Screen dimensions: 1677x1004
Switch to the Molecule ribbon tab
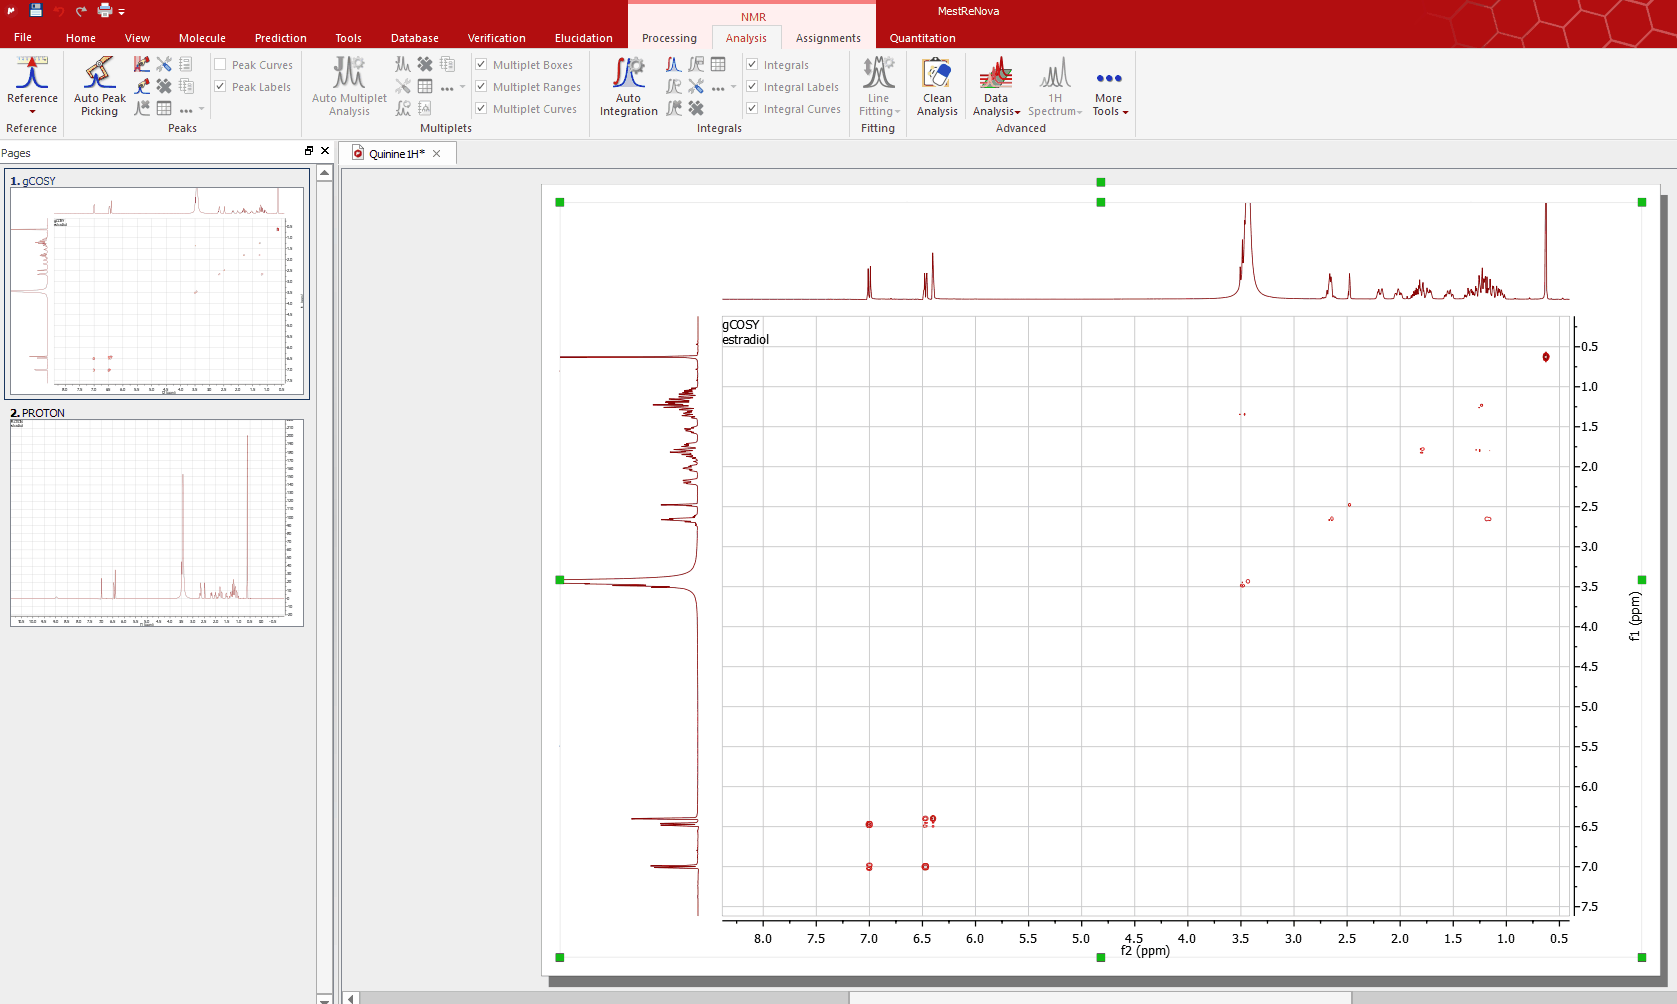pyautogui.click(x=202, y=38)
